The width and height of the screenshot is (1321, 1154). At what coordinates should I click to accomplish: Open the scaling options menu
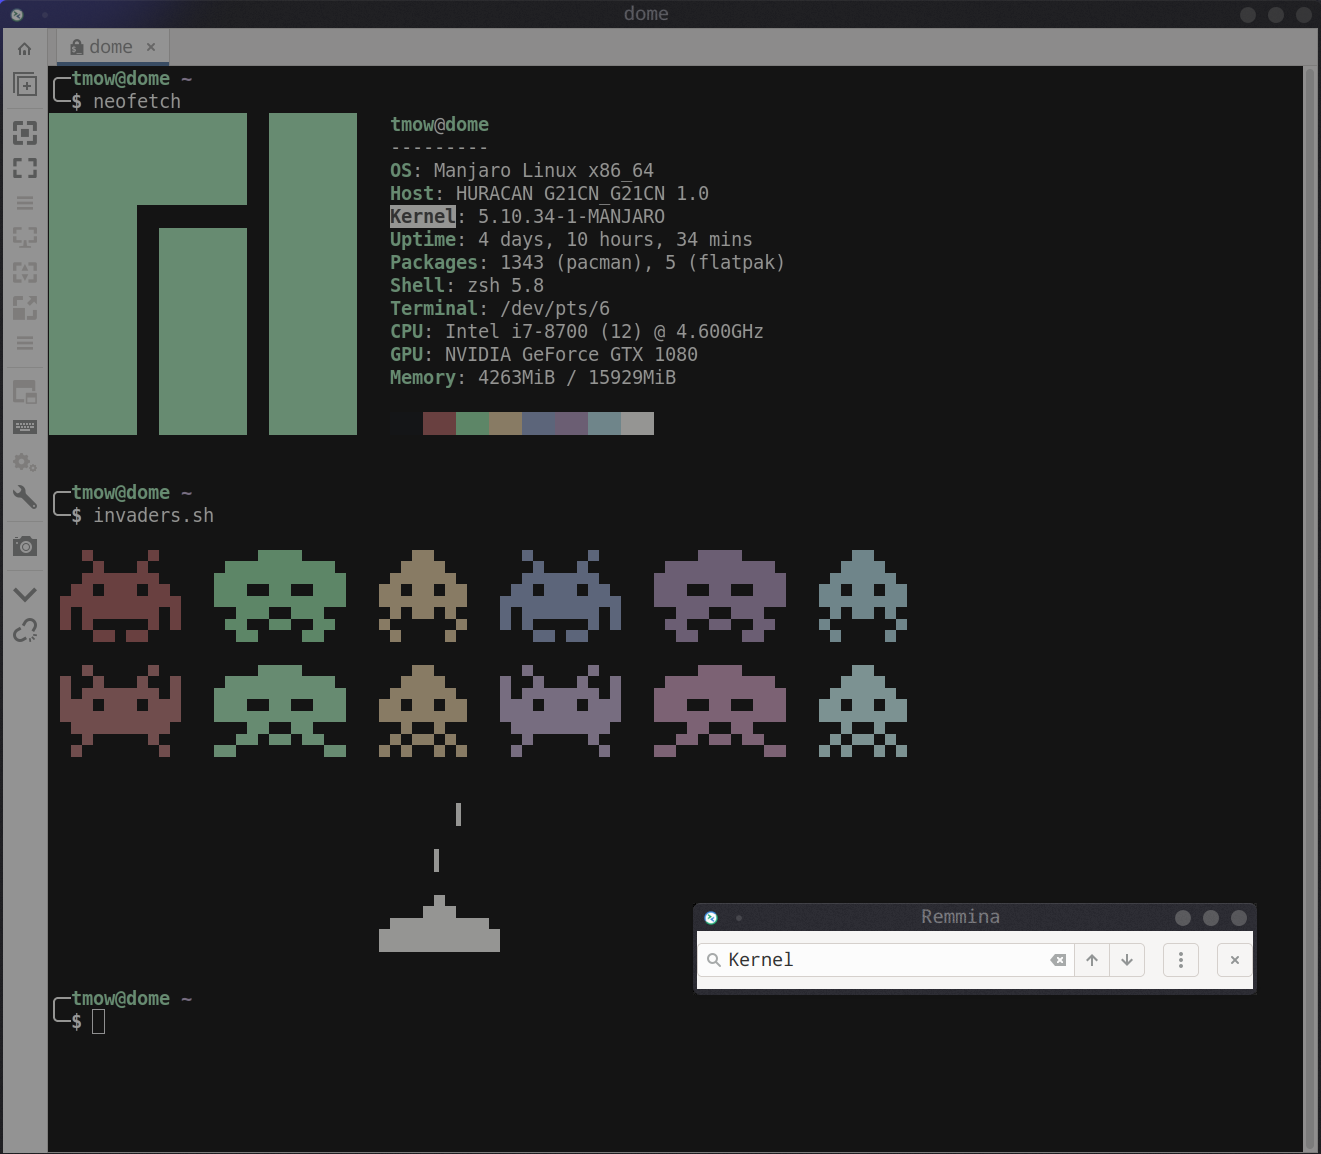tap(24, 343)
